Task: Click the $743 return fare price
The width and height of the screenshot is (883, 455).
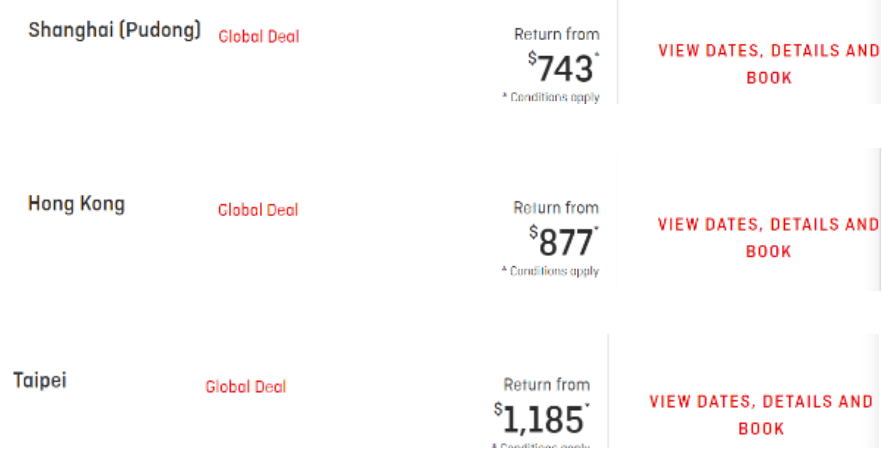Action: coord(565,69)
